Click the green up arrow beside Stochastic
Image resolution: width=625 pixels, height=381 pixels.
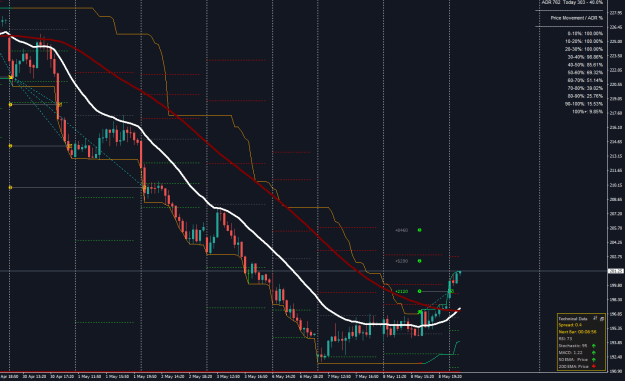point(594,346)
